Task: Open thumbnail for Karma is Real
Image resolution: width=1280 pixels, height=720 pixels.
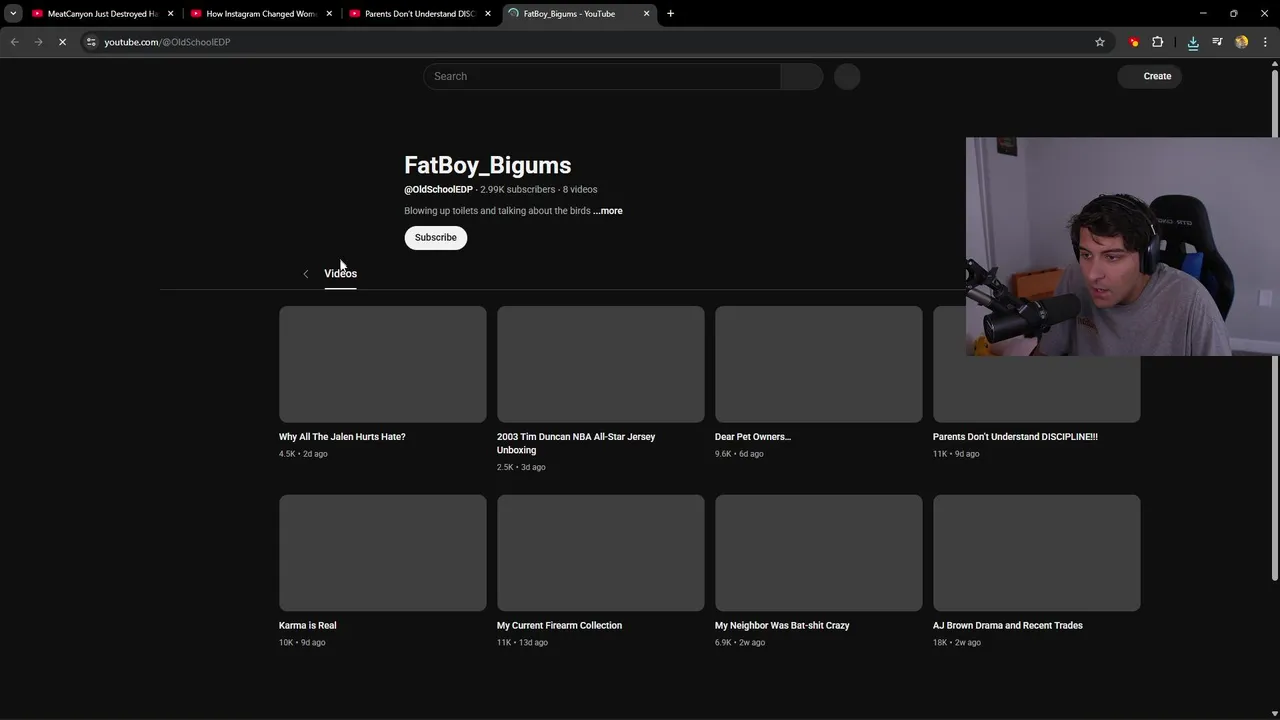Action: click(x=383, y=553)
